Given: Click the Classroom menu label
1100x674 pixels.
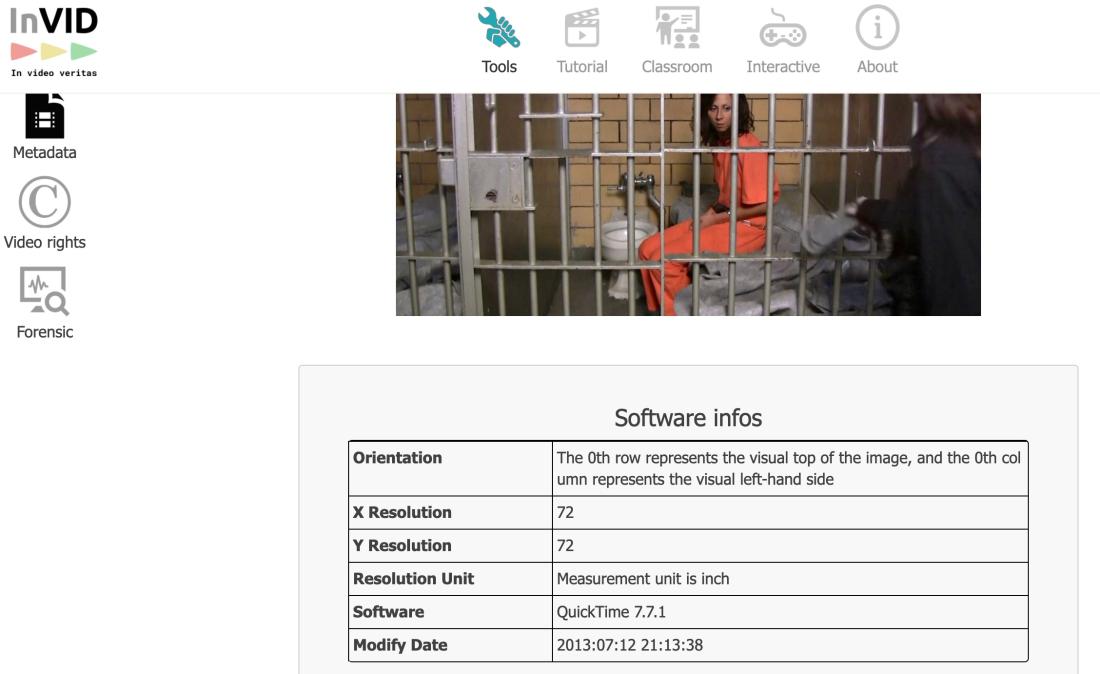Looking at the screenshot, I should coord(677,67).
